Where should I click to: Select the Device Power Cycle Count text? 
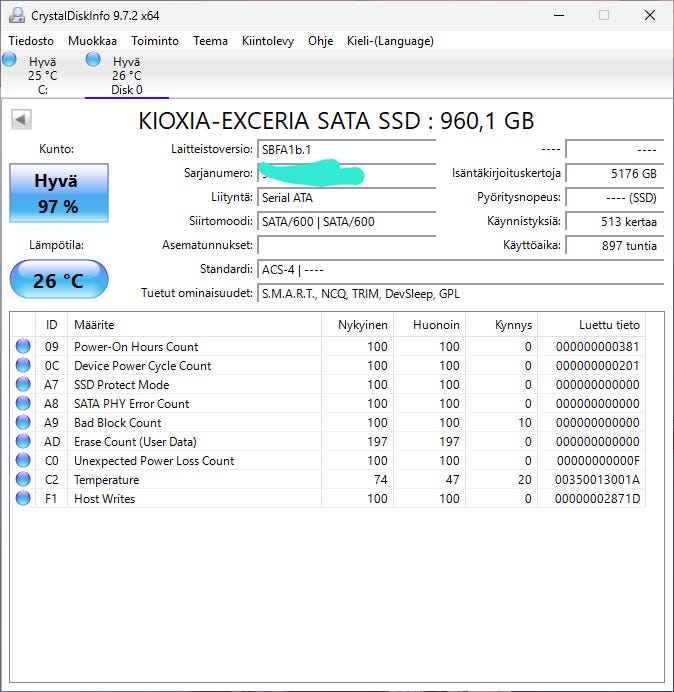click(x=143, y=366)
